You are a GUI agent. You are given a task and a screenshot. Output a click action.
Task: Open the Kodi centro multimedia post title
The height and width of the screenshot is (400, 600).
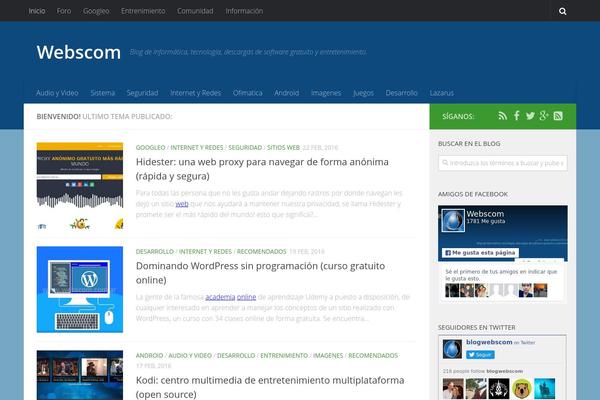tap(270, 387)
